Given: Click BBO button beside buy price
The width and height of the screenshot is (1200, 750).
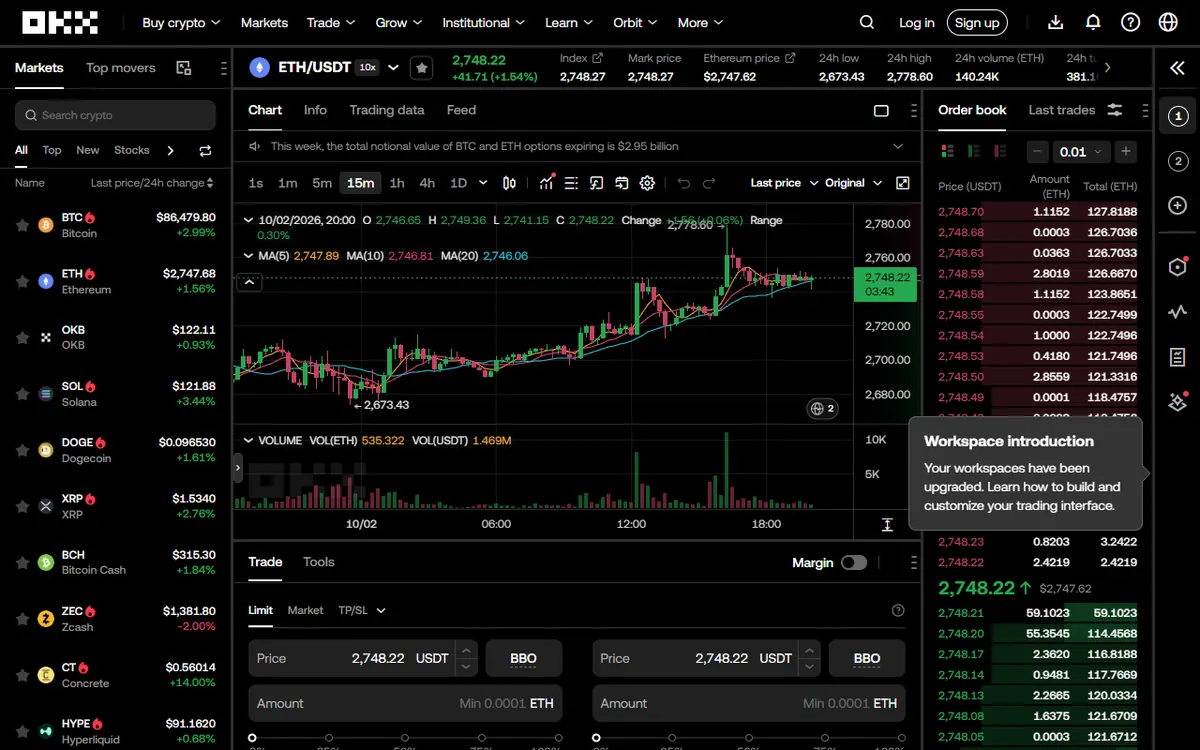Looking at the screenshot, I should 524,658.
